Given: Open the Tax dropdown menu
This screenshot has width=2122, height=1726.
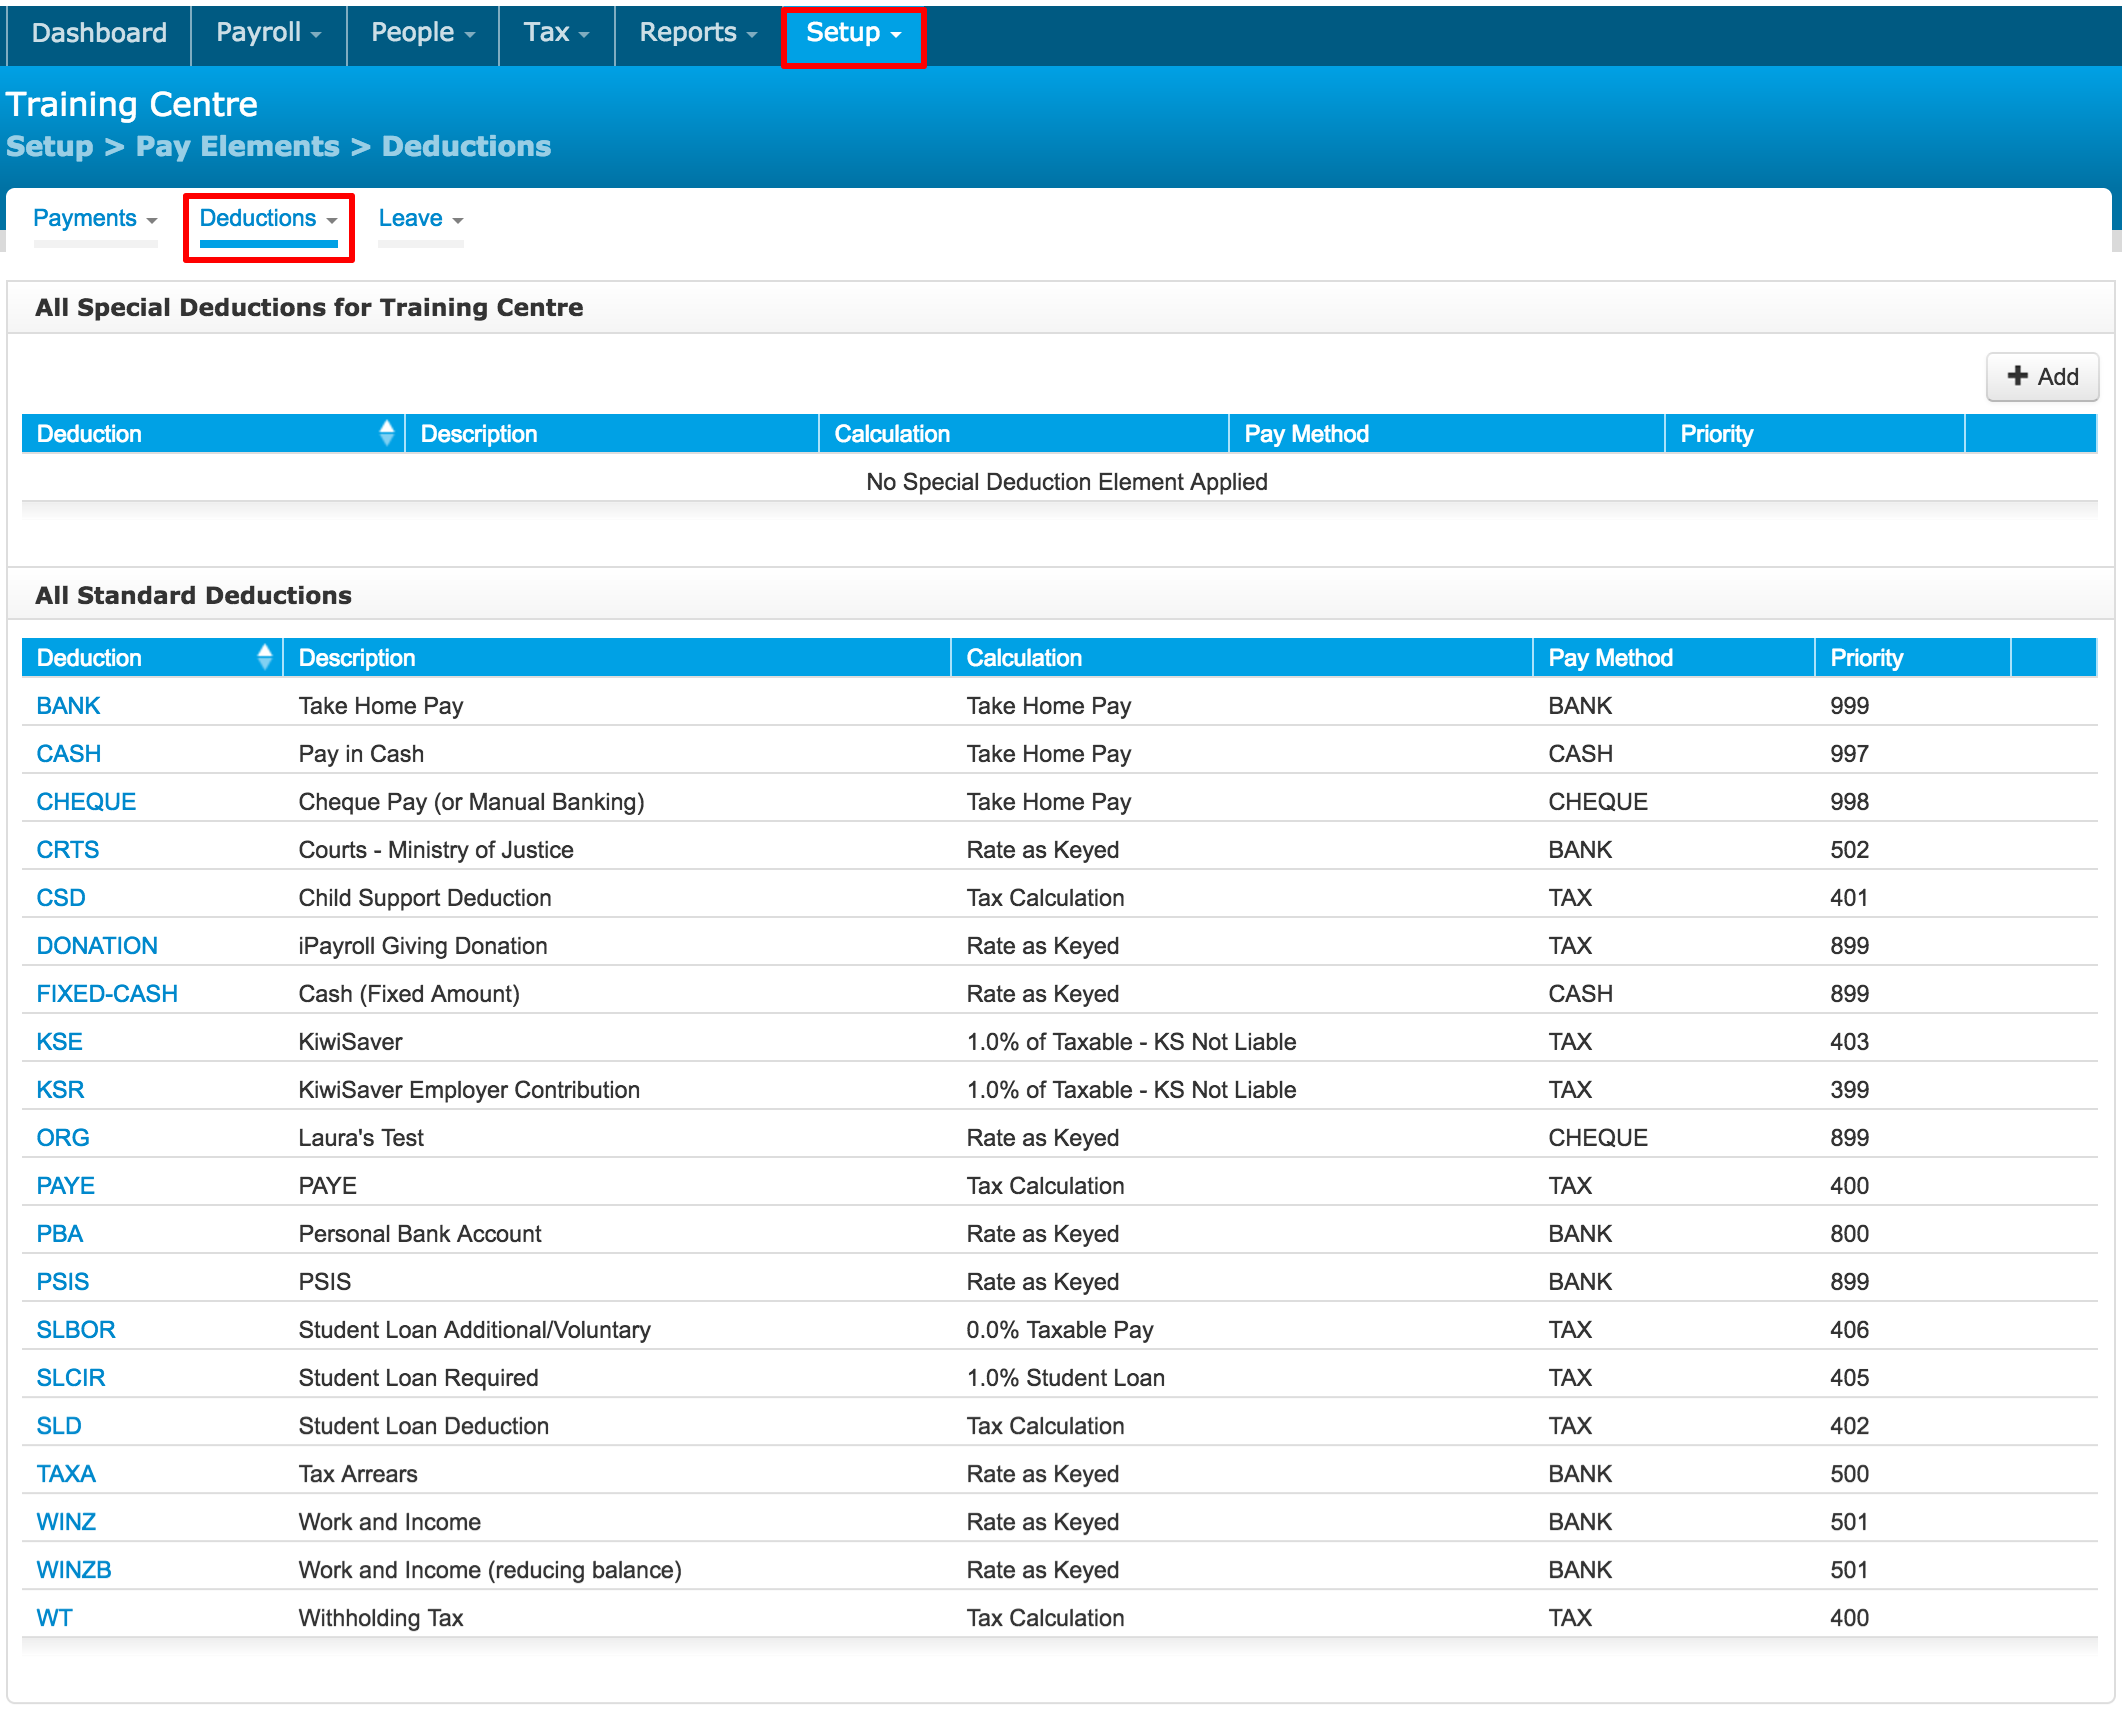Looking at the screenshot, I should [556, 33].
